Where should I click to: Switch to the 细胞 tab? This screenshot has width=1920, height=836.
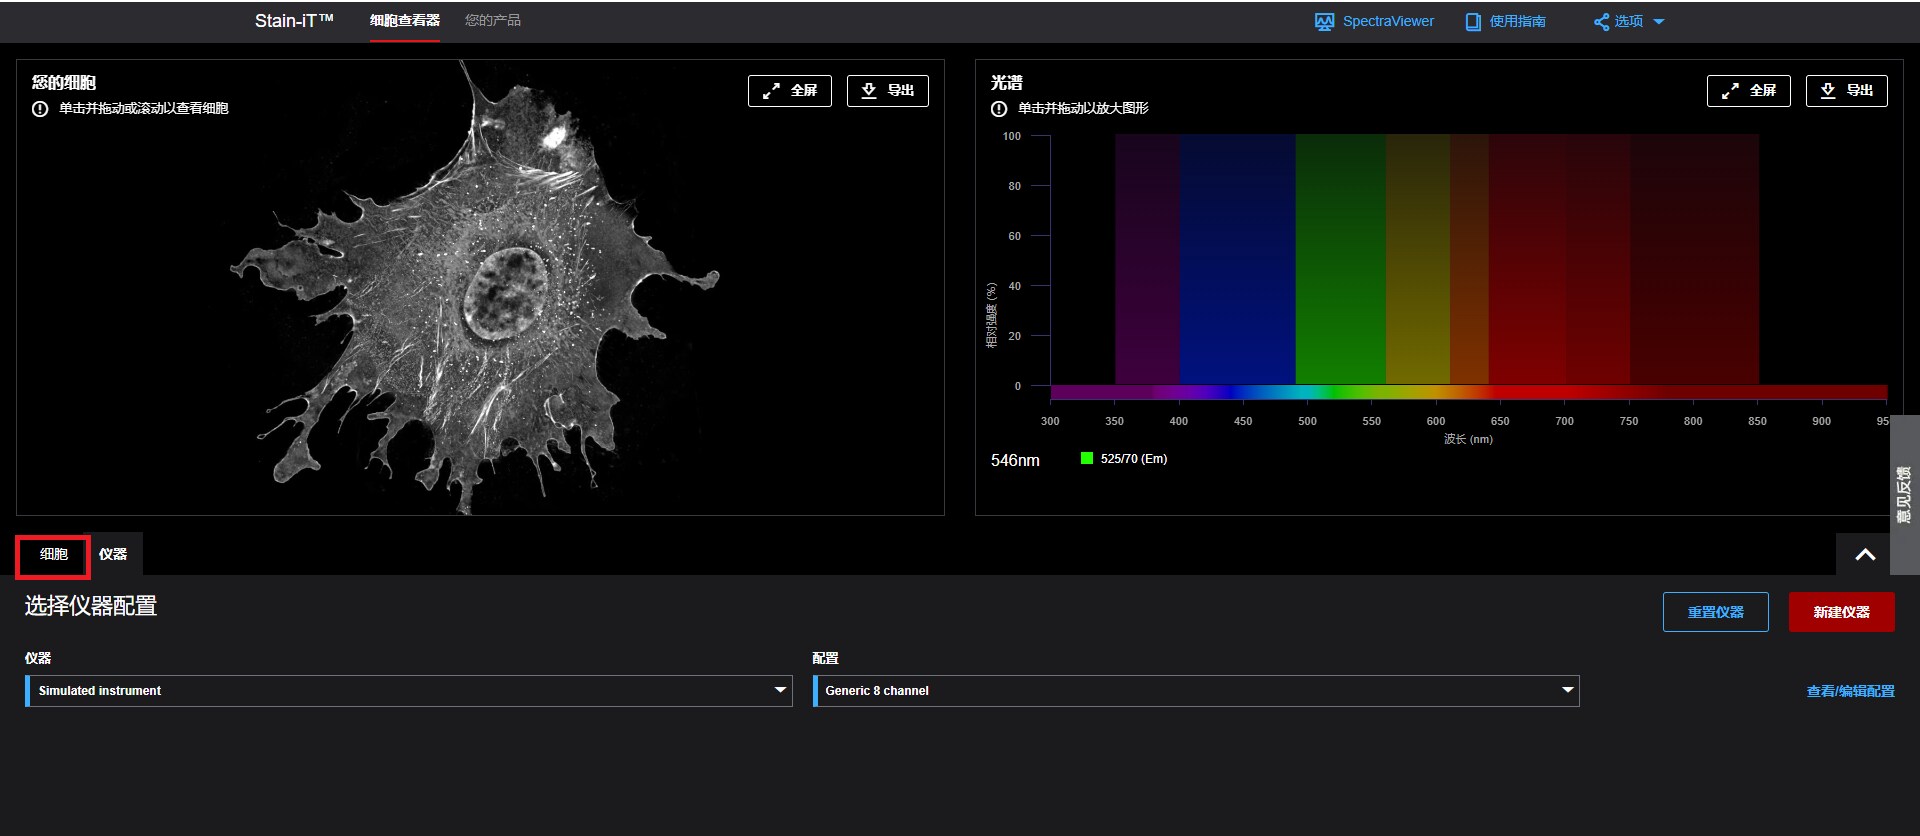coord(53,555)
